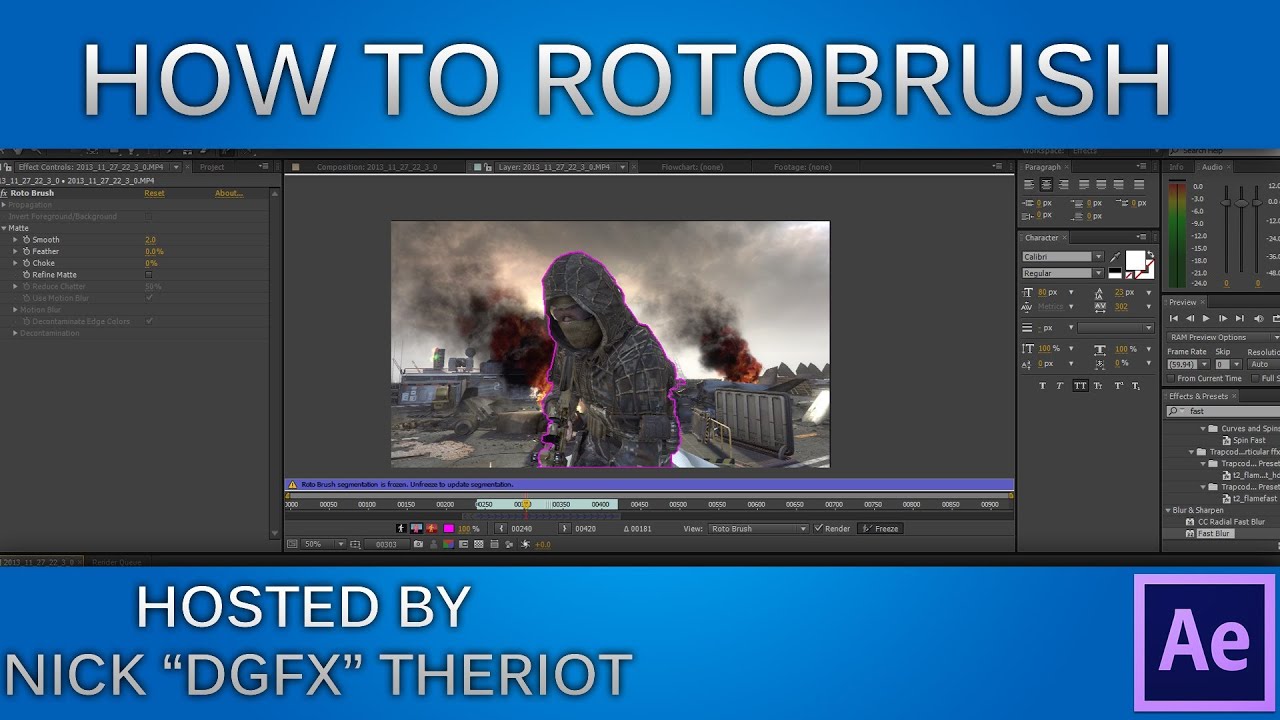
Task: Click the current time 00303 field
Action: pos(386,544)
